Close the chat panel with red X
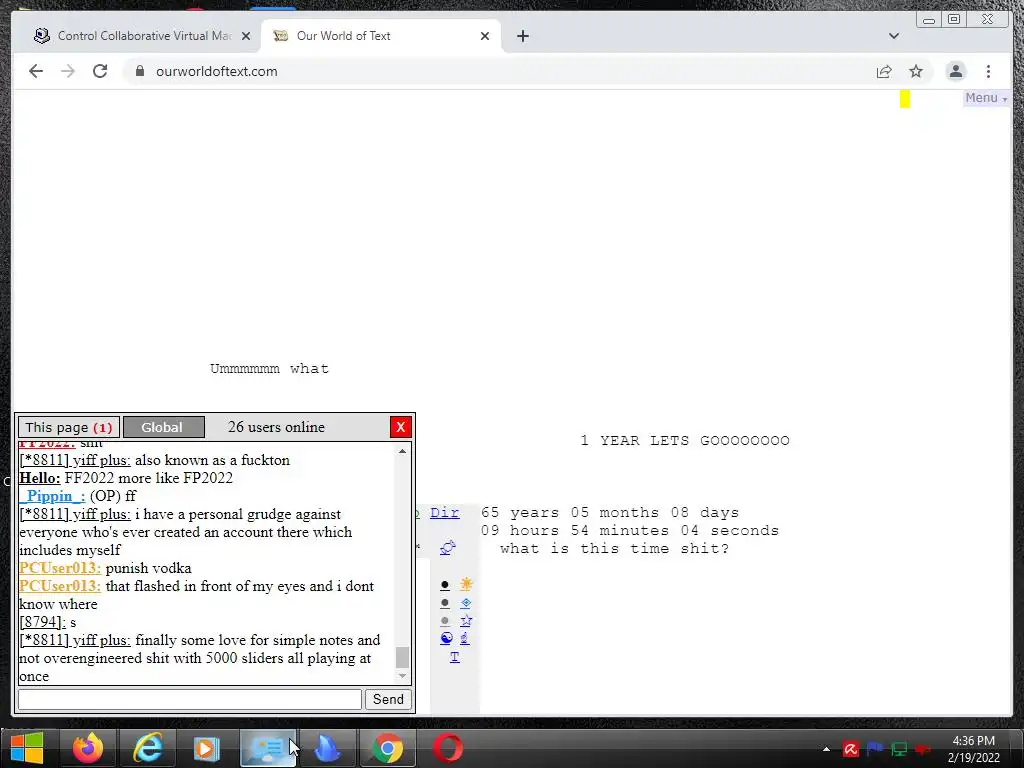 pyautogui.click(x=400, y=427)
